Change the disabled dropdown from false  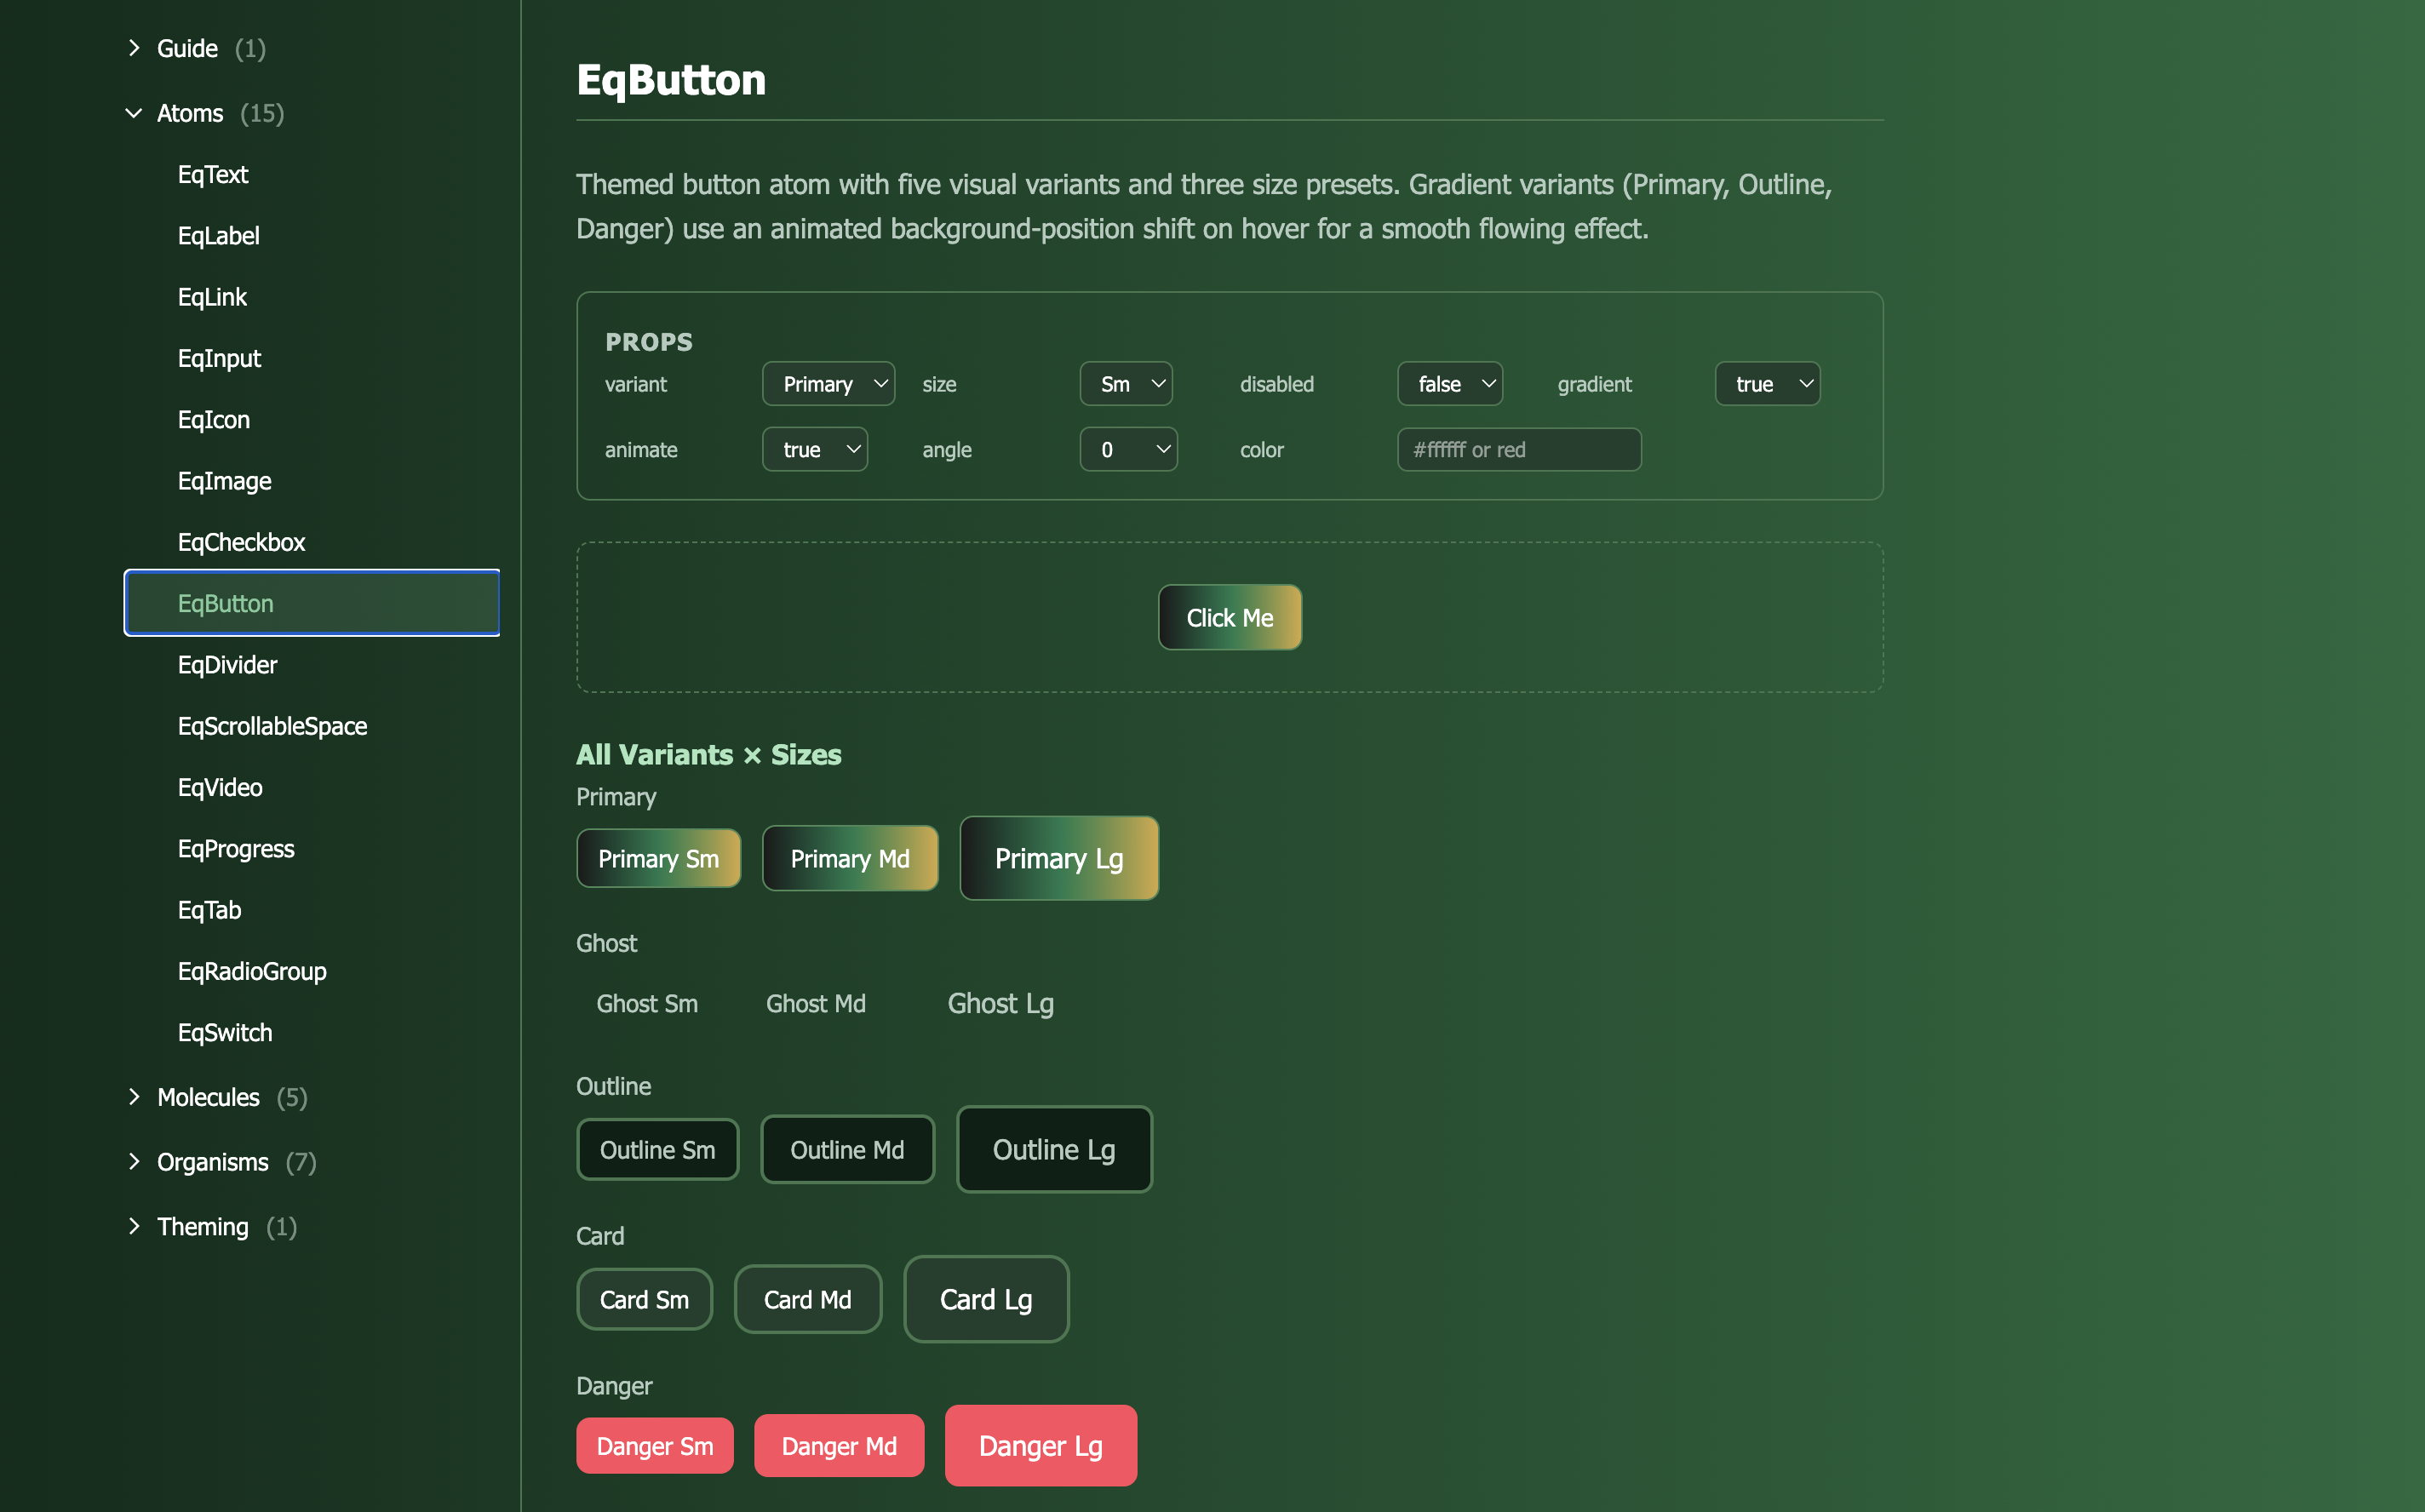coord(1449,383)
